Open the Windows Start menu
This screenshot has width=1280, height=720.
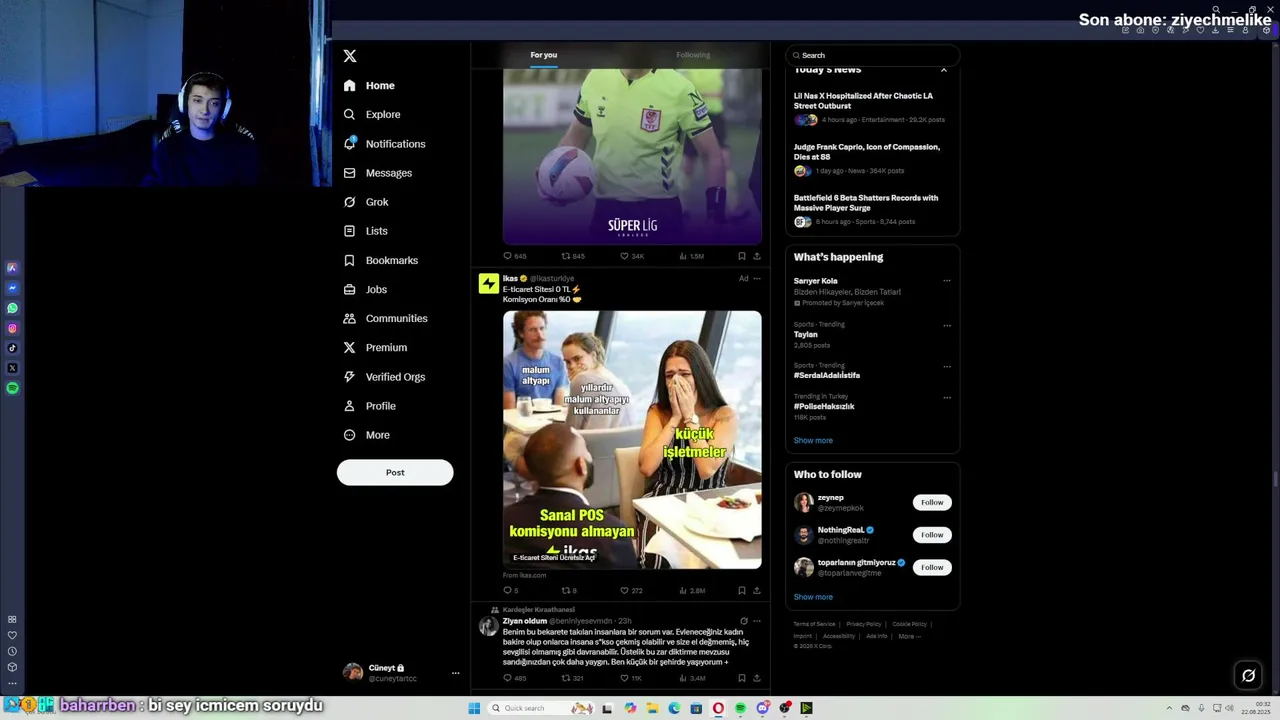pos(474,708)
